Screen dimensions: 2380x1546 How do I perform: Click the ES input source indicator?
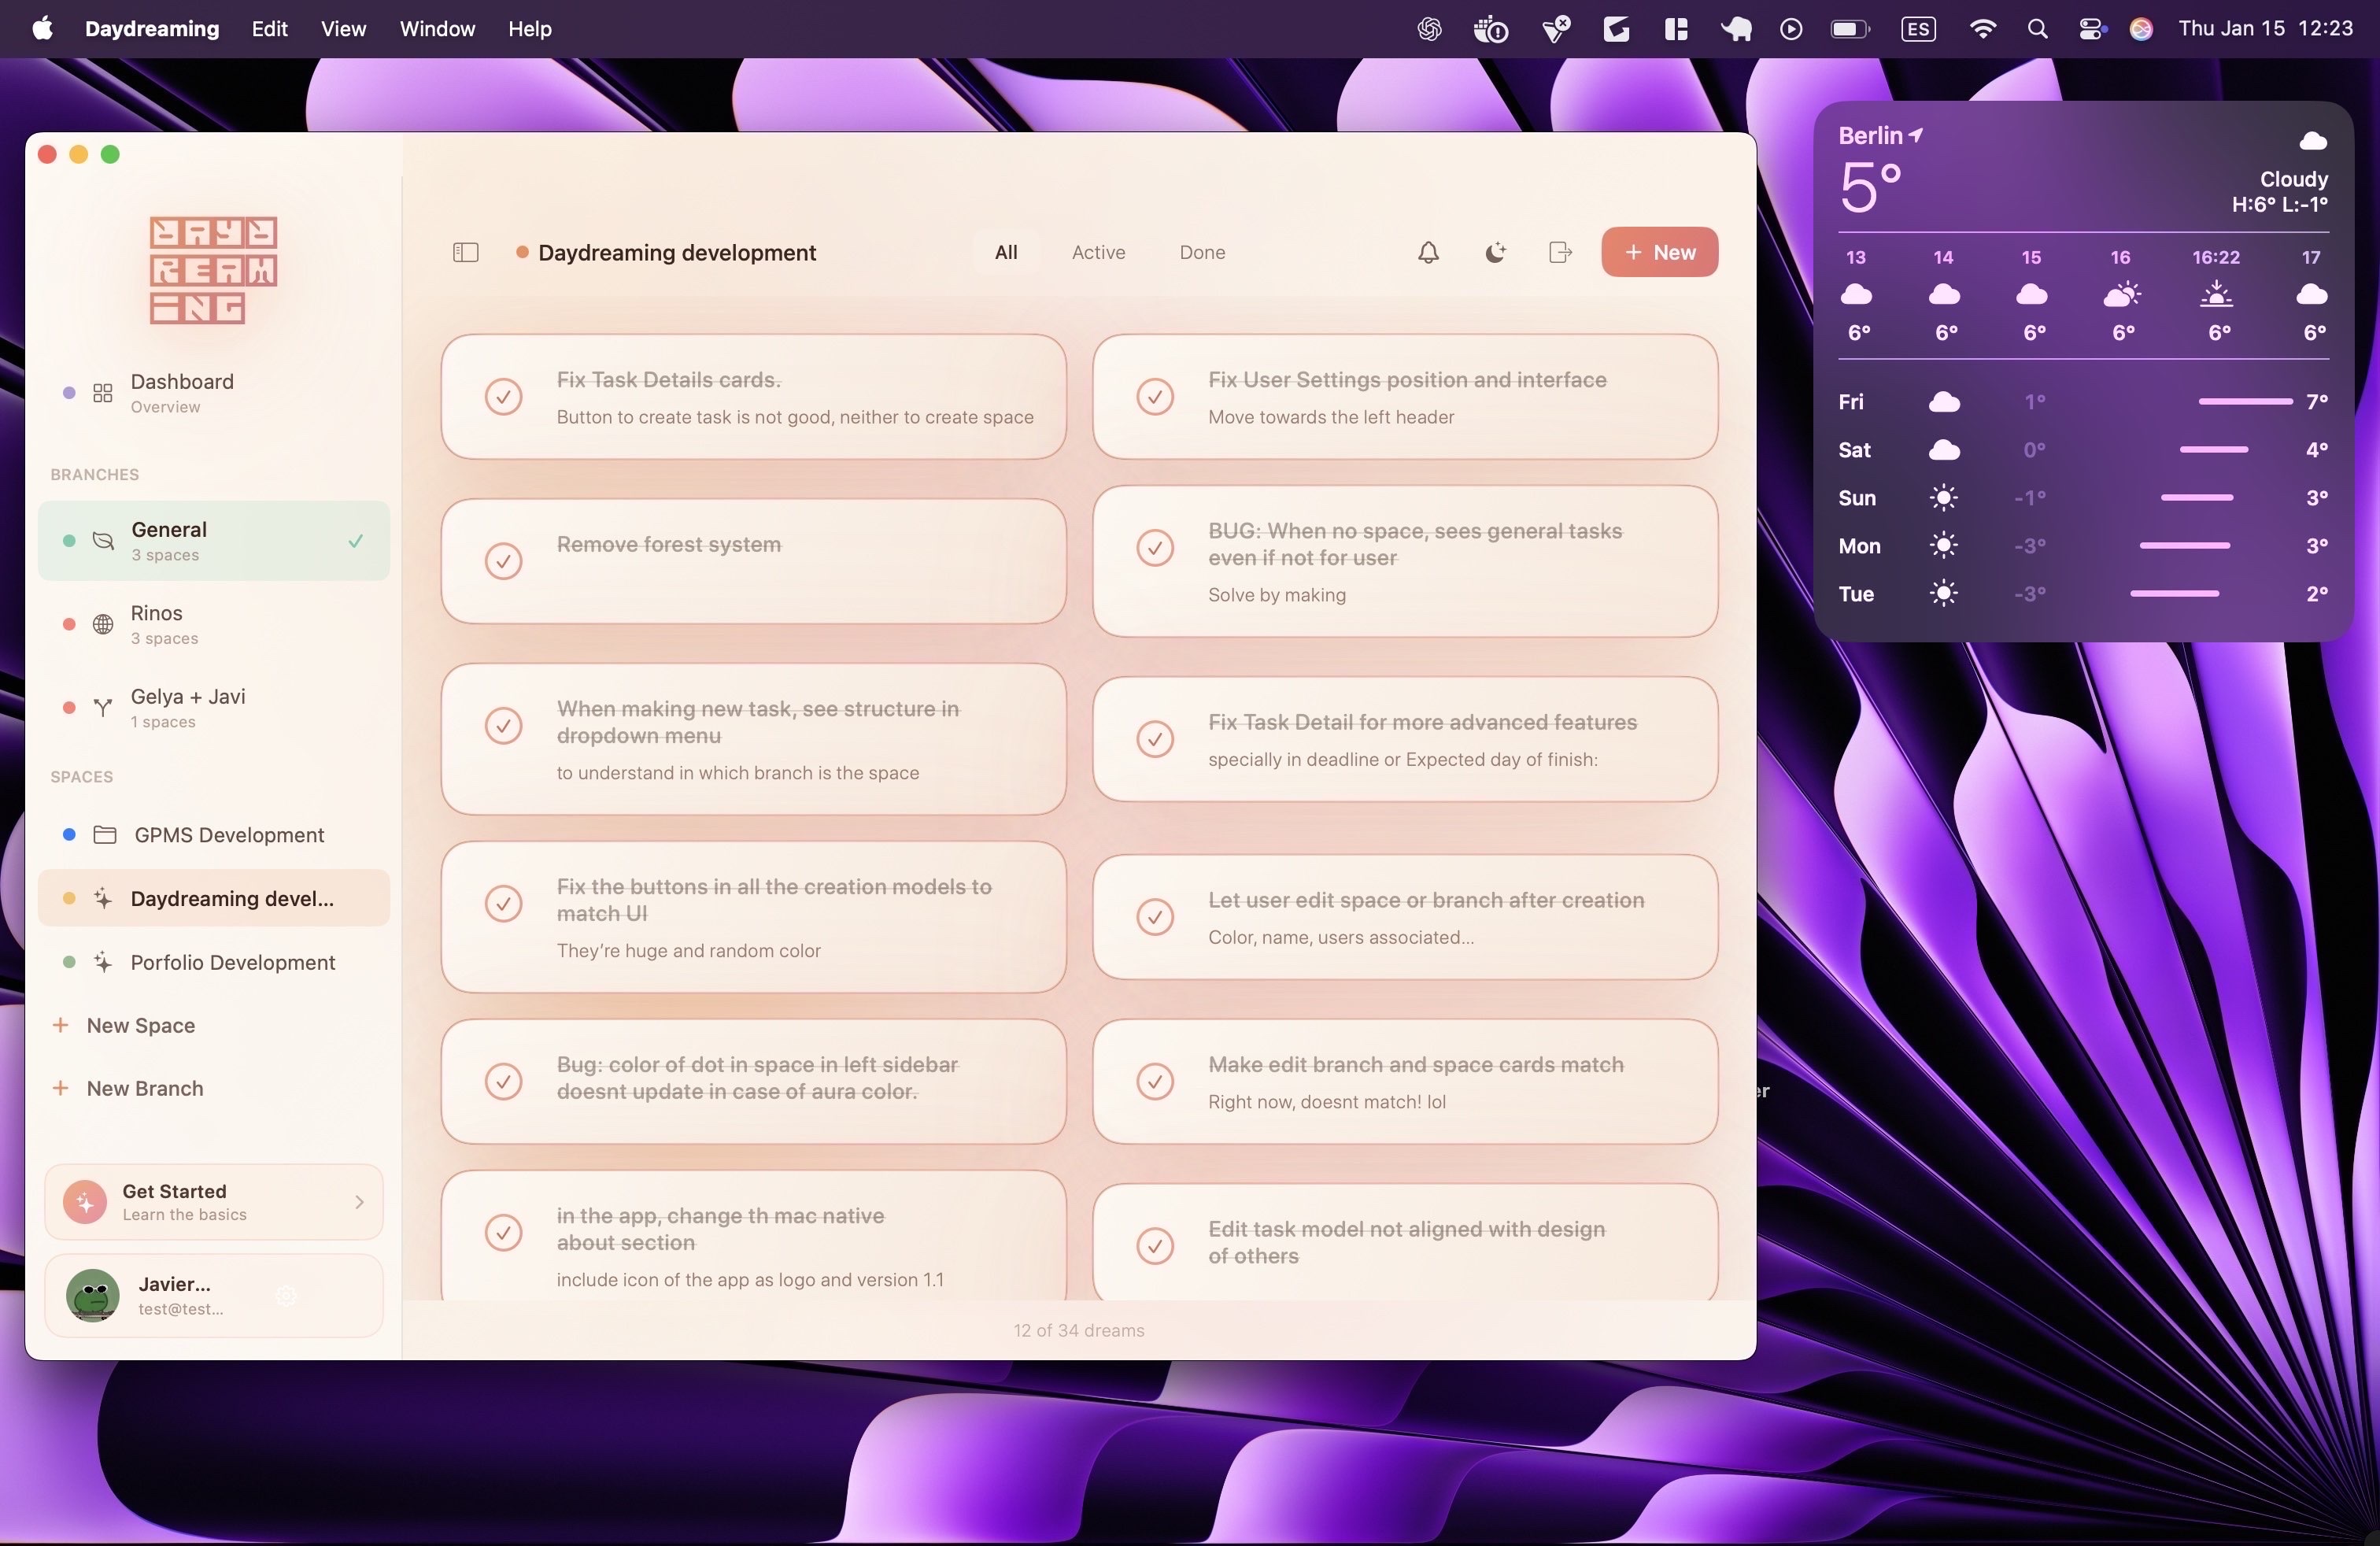(1918, 29)
